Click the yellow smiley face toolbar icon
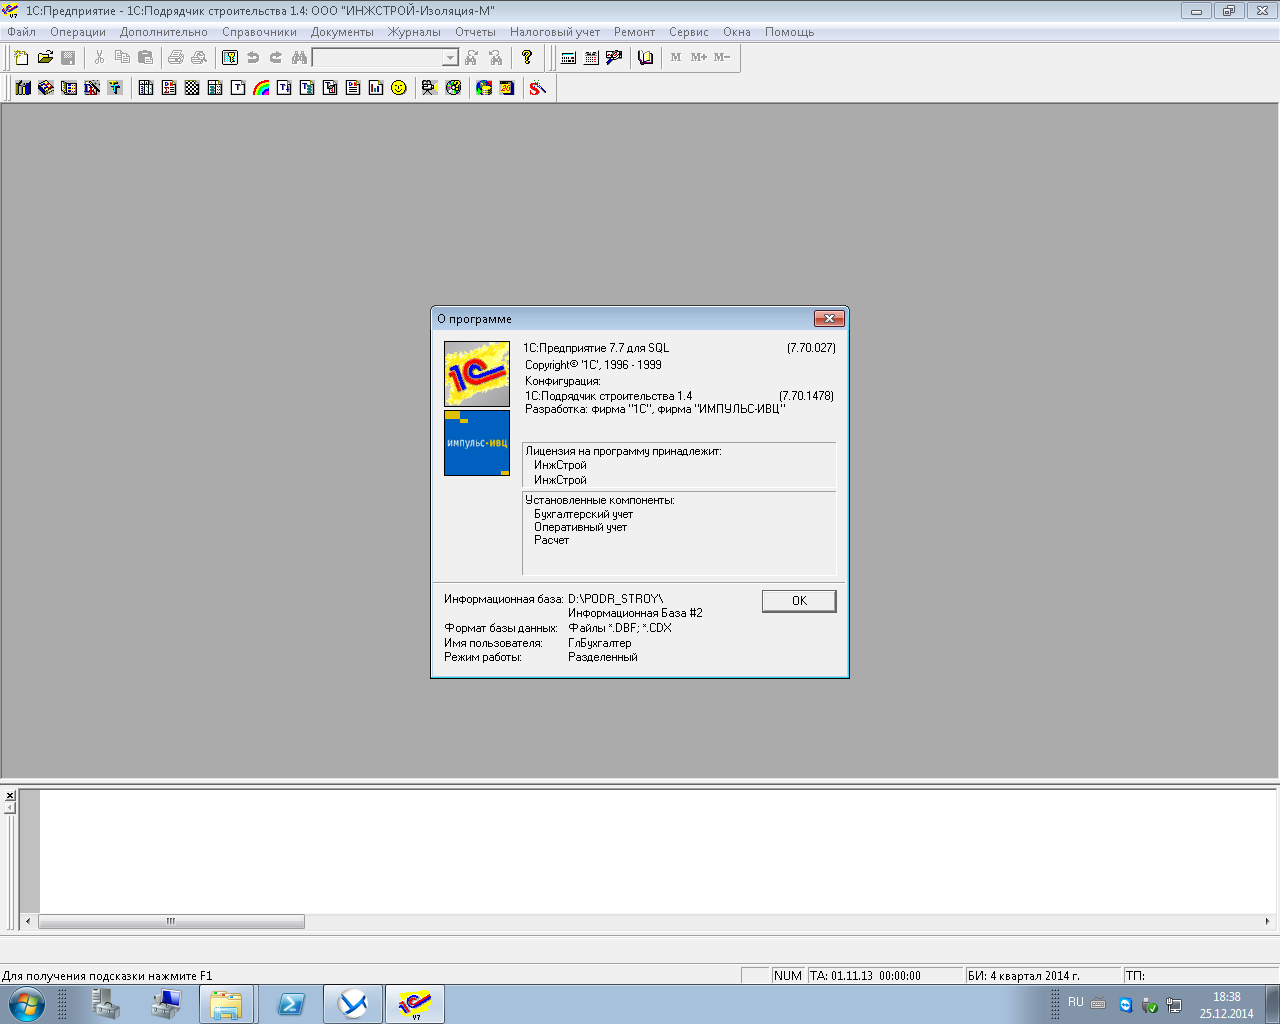Image resolution: width=1280 pixels, height=1024 pixels. [x=399, y=88]
